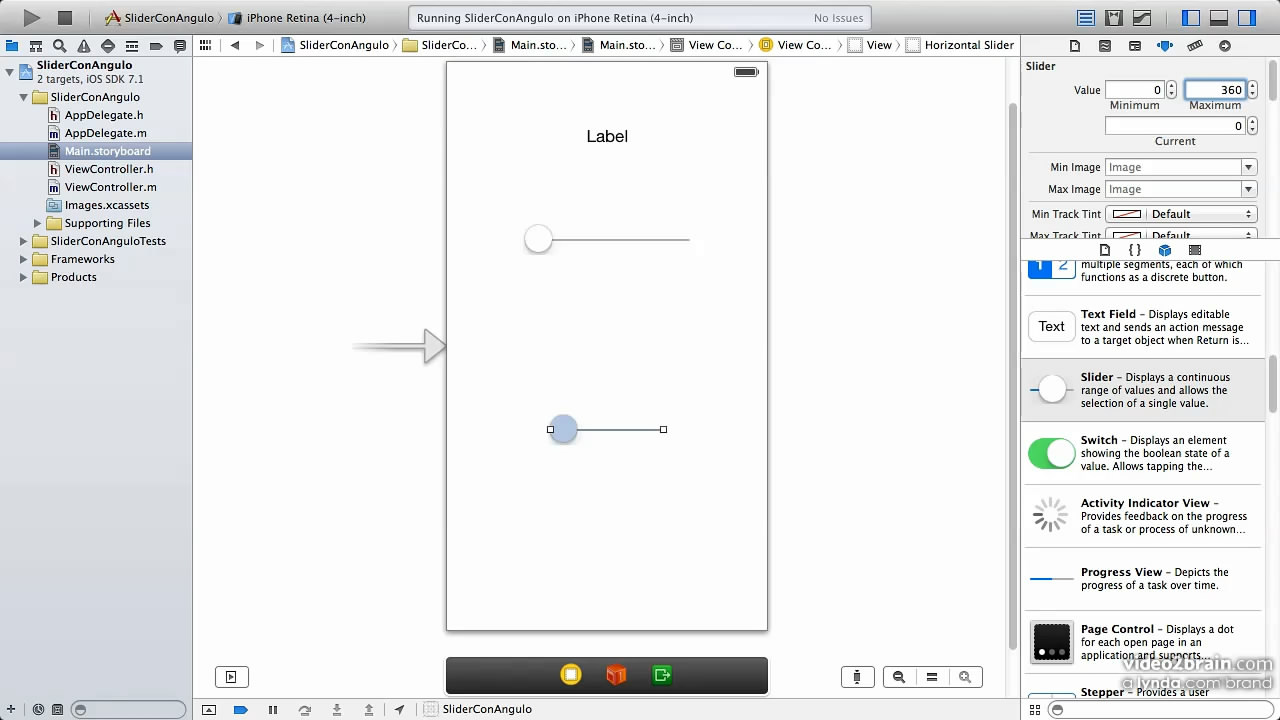Viewport: 1280px width, 720px height.
Task: Click the Maximum value stepper
Action: click(x=1252, y=90)
